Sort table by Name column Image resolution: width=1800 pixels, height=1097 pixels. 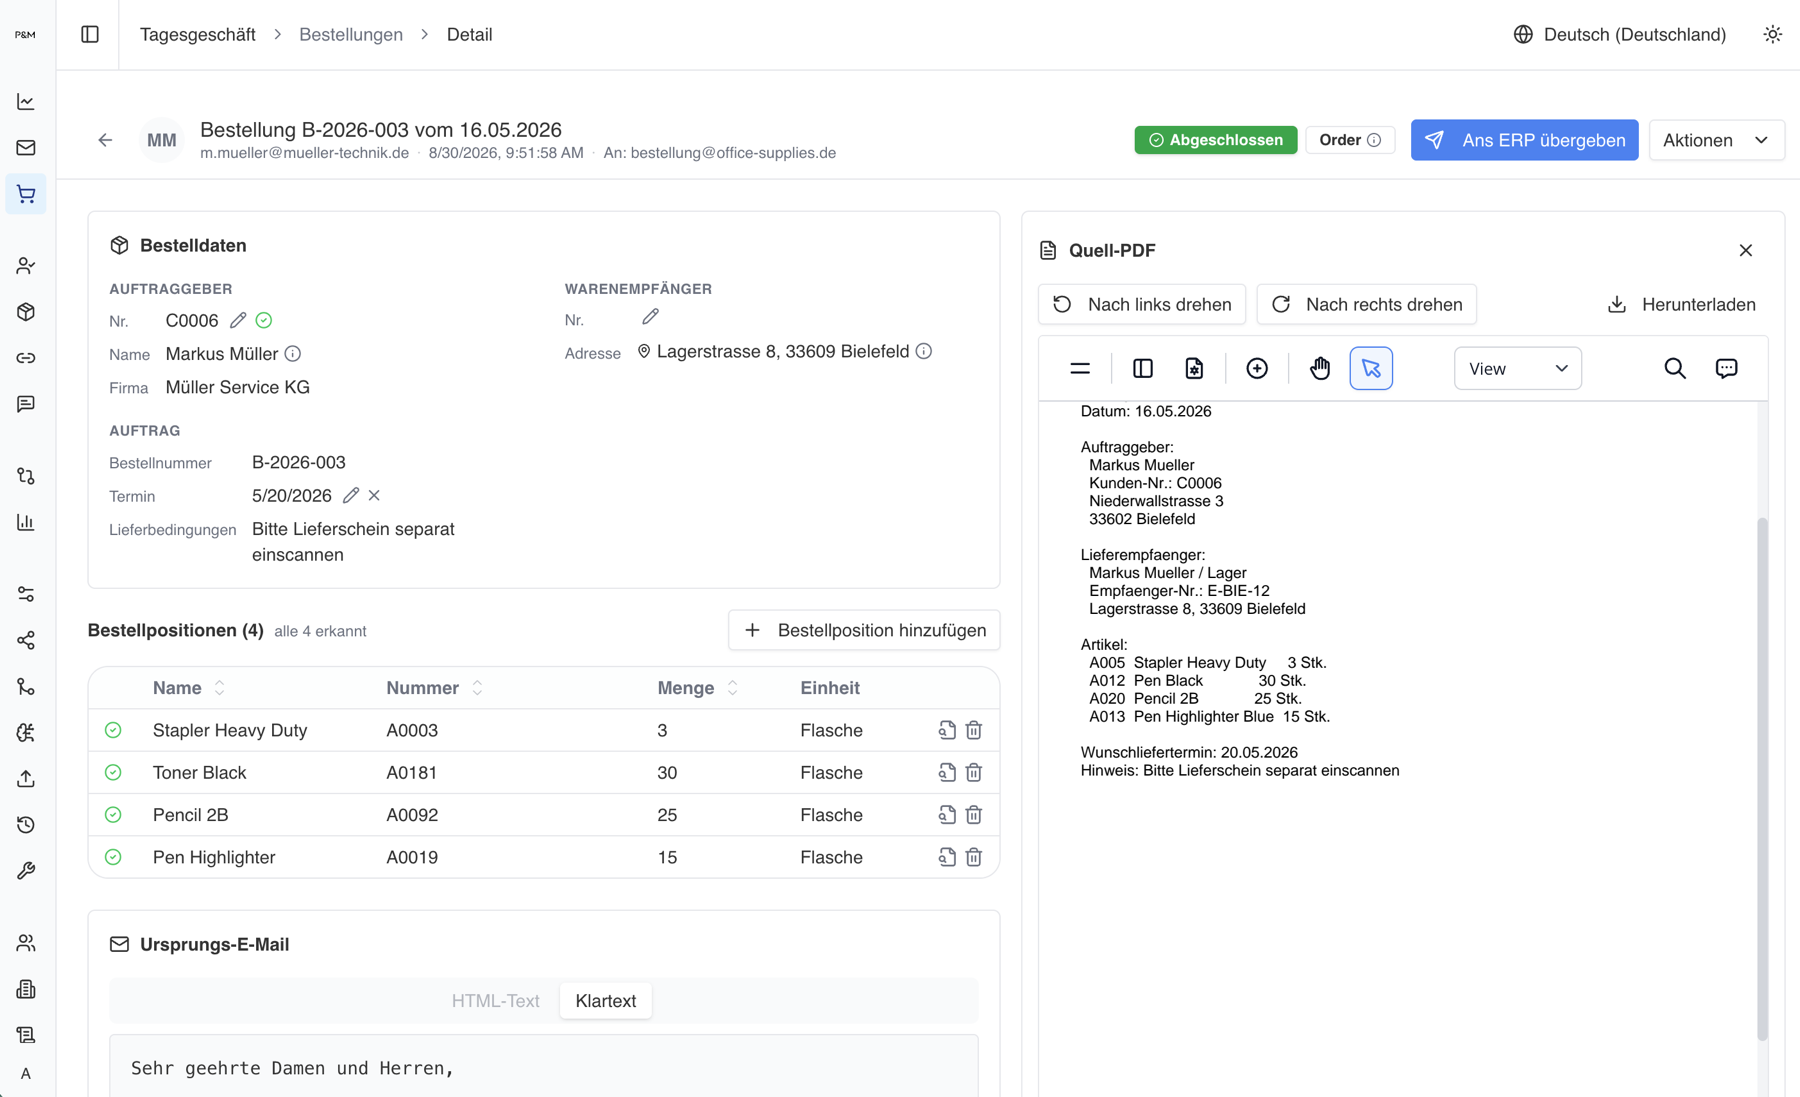(x=189, y=688)
